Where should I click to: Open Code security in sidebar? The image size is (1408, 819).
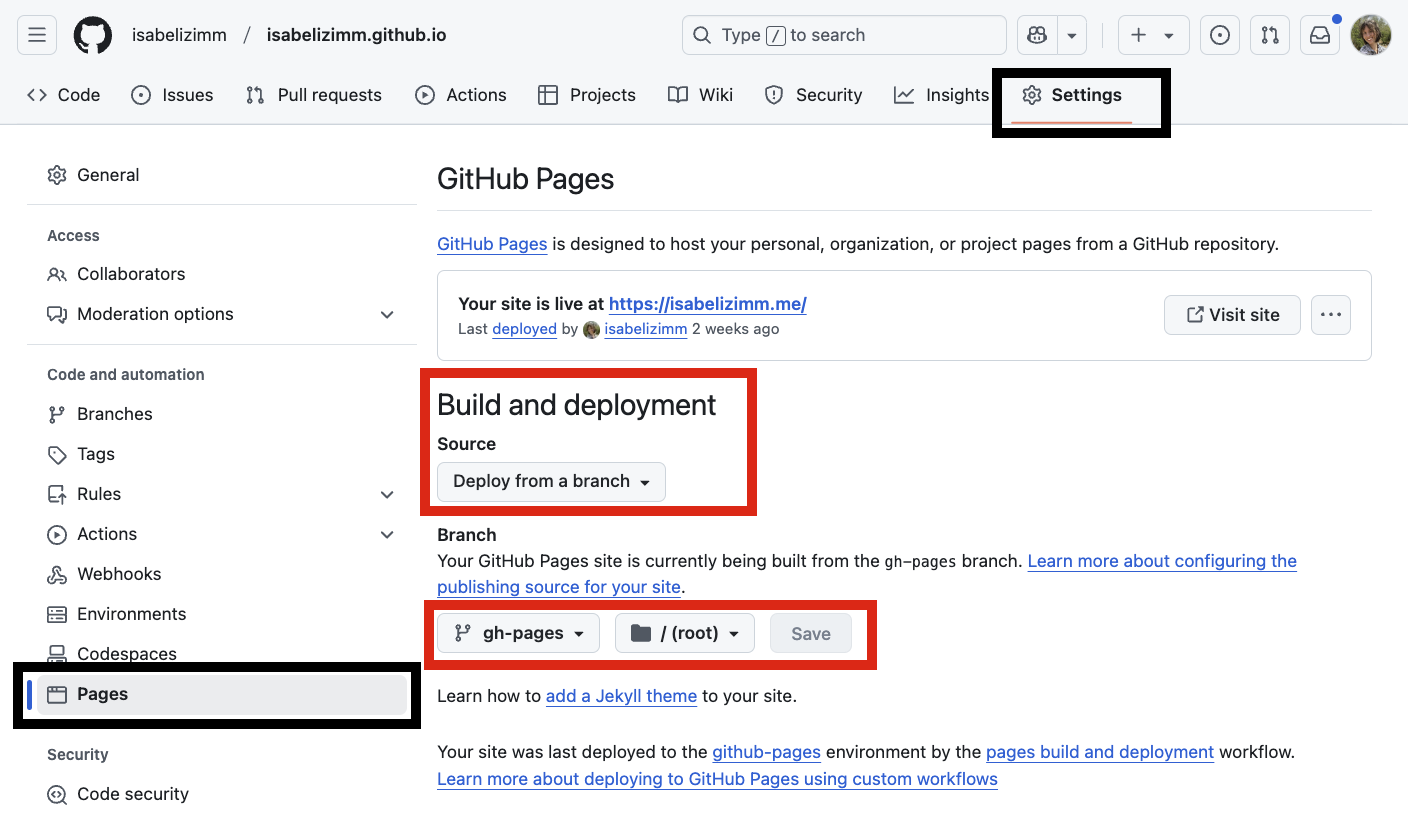click(x=221, y=794)
